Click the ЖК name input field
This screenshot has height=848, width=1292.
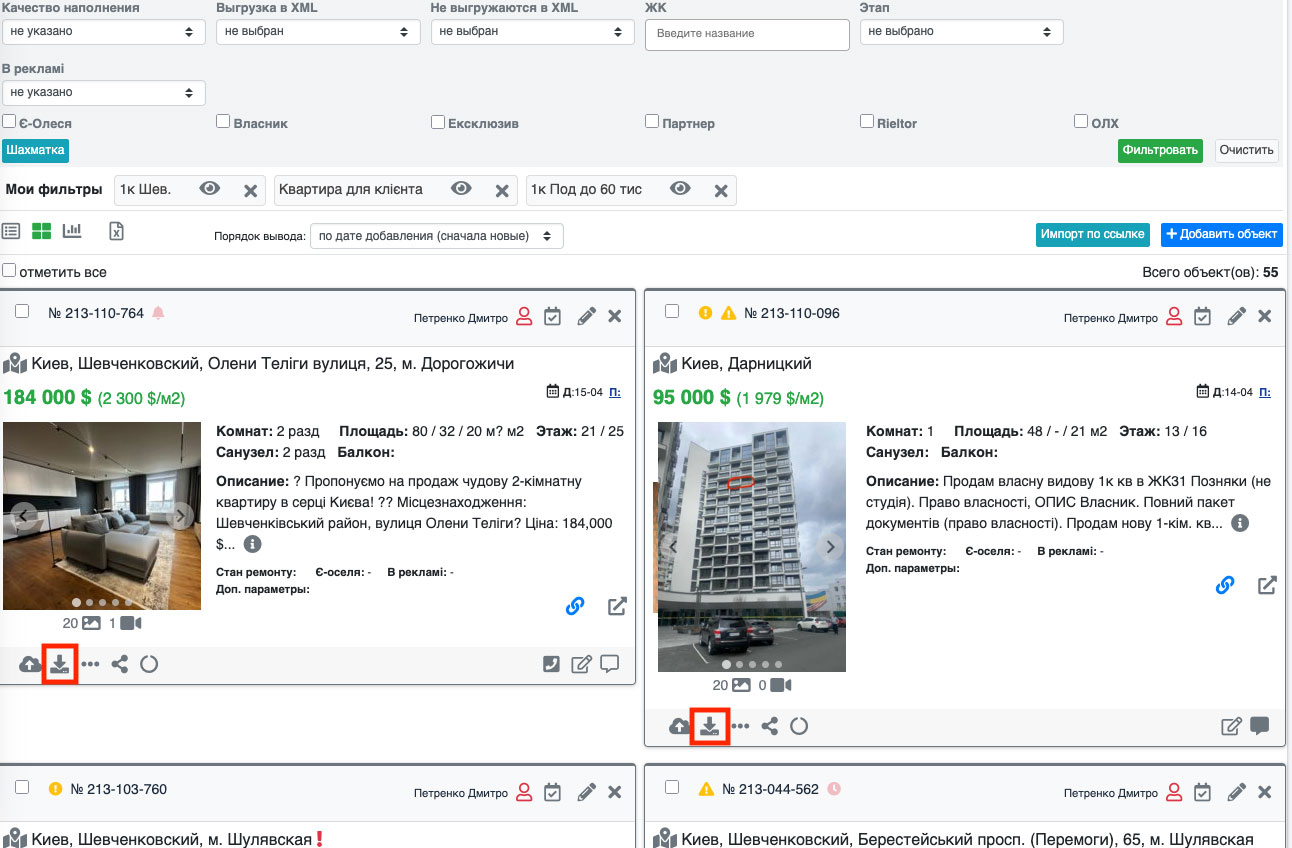click(746, 34)
